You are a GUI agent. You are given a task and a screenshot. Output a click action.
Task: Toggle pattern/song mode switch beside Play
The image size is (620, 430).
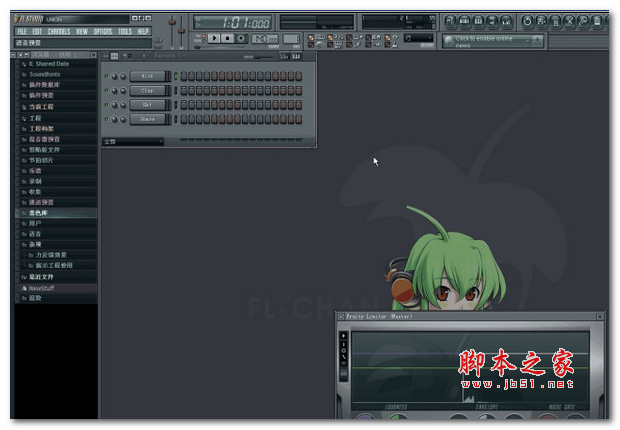pyautogui.click(x=204, y=38)
